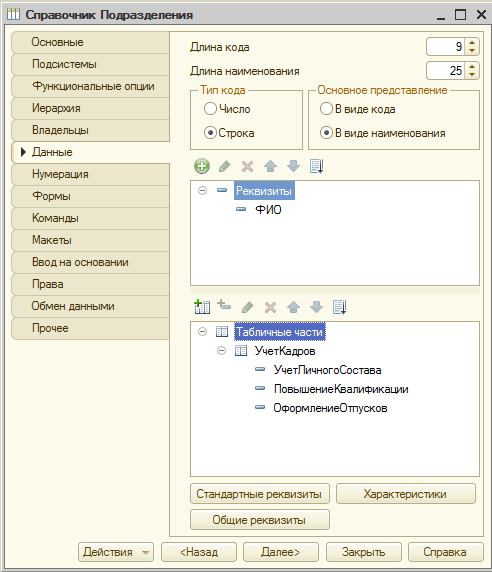Open the Функциональные опции tab
Viewport: 492px width, 572px height.
(90, 86)
